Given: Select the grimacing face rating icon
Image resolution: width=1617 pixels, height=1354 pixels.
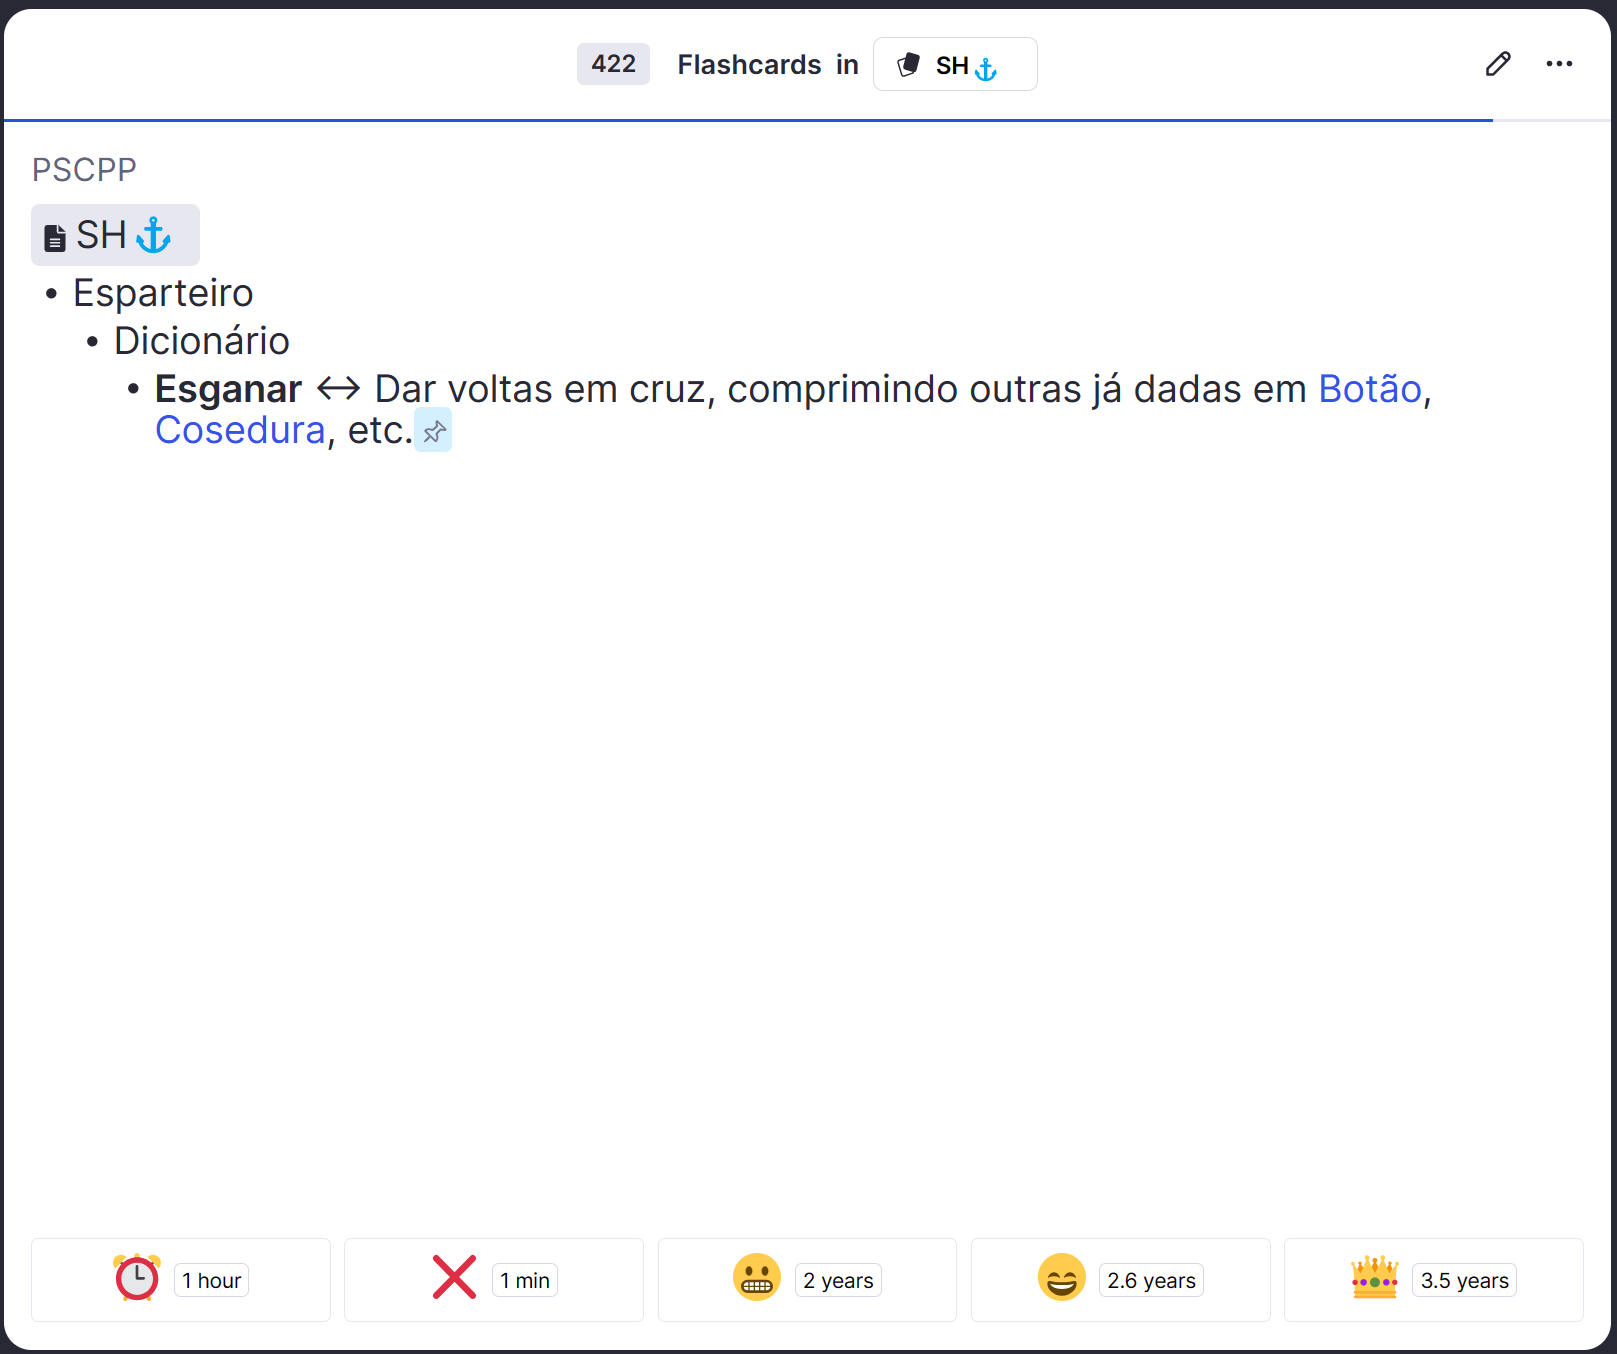Looking at the screenshot, I should 758,1278.
